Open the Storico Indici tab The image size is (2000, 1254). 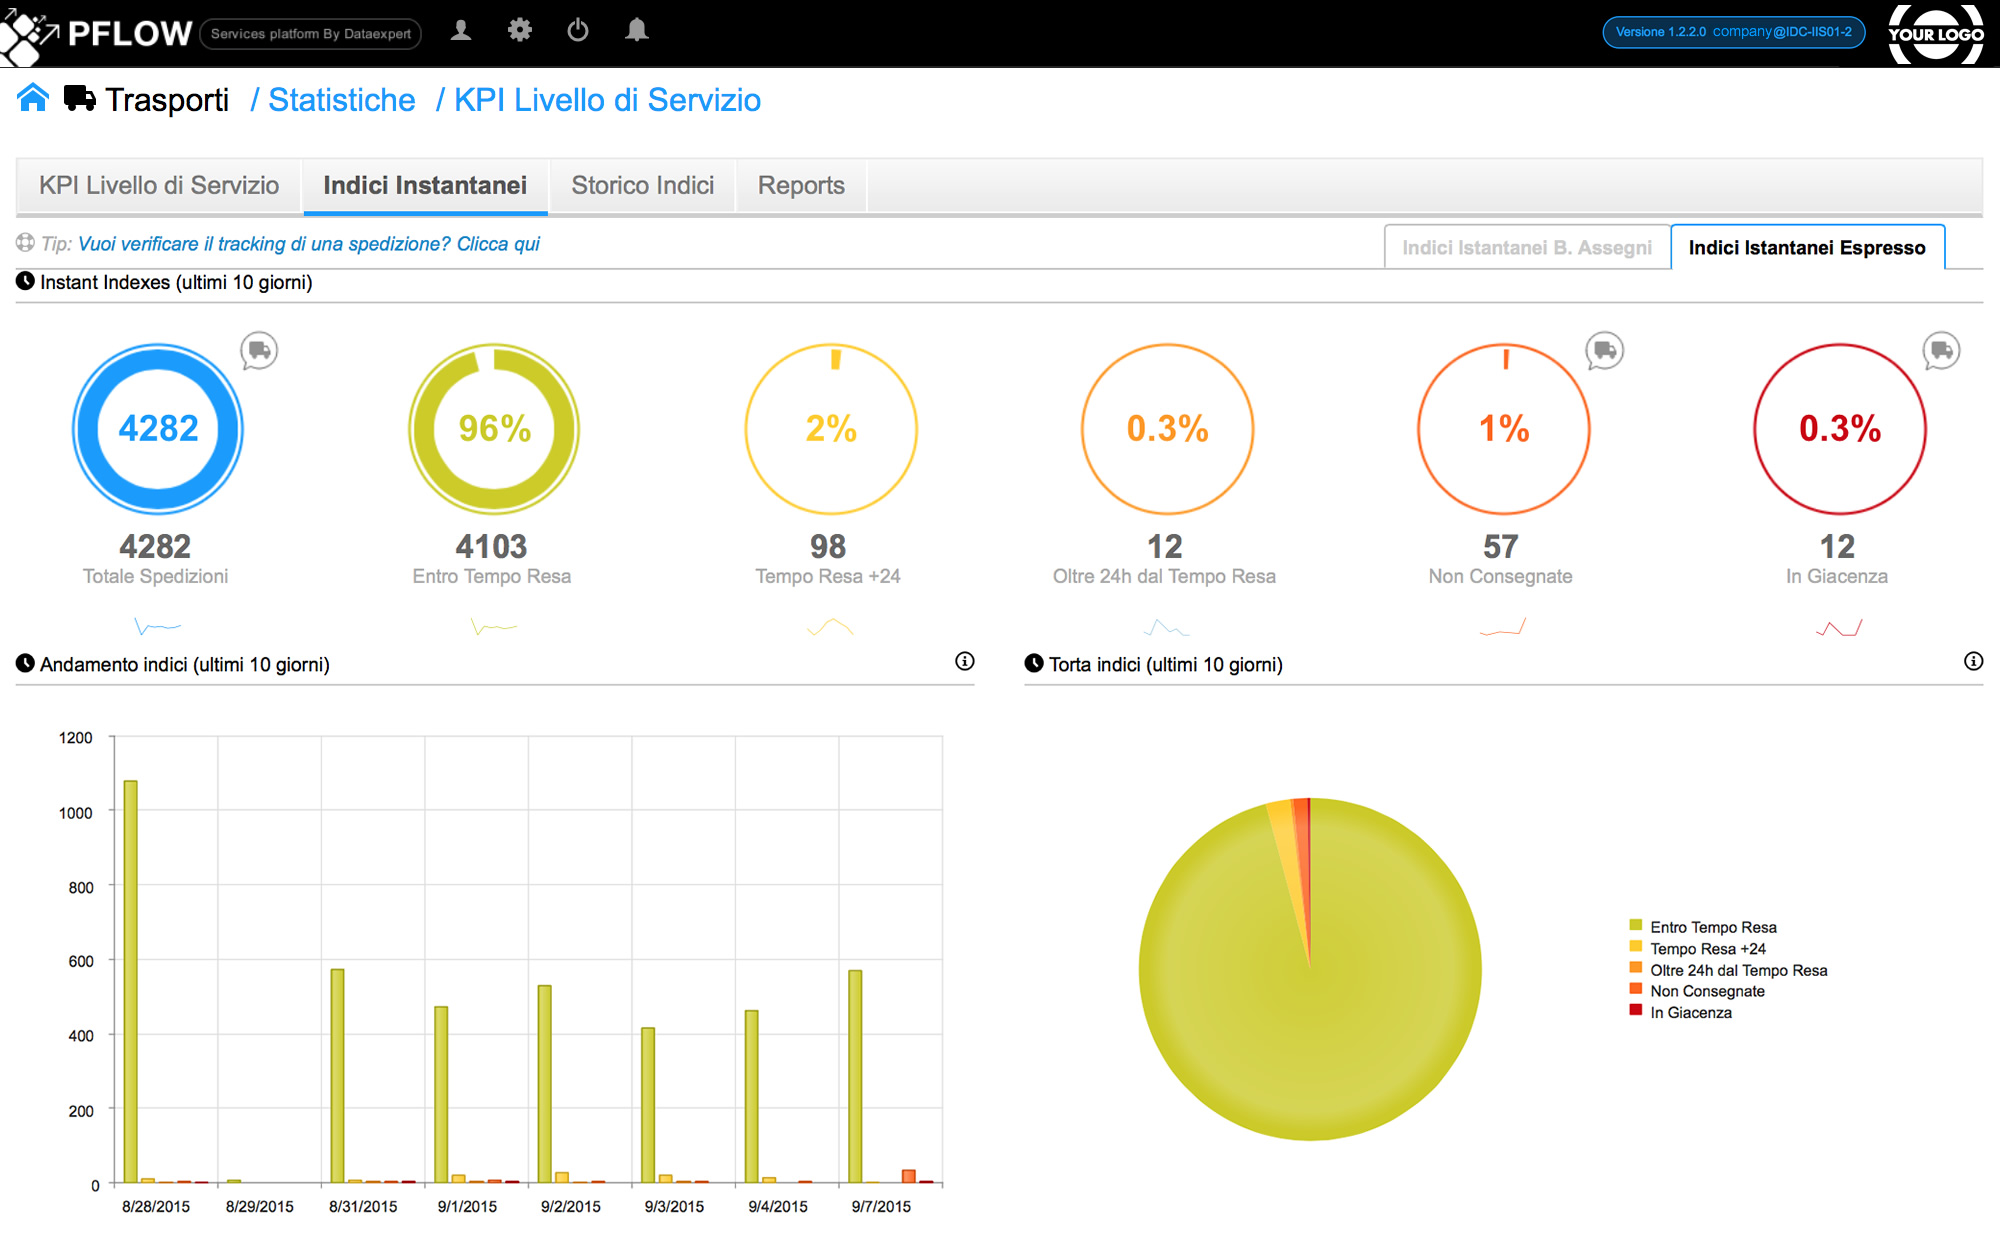(642, 186)
